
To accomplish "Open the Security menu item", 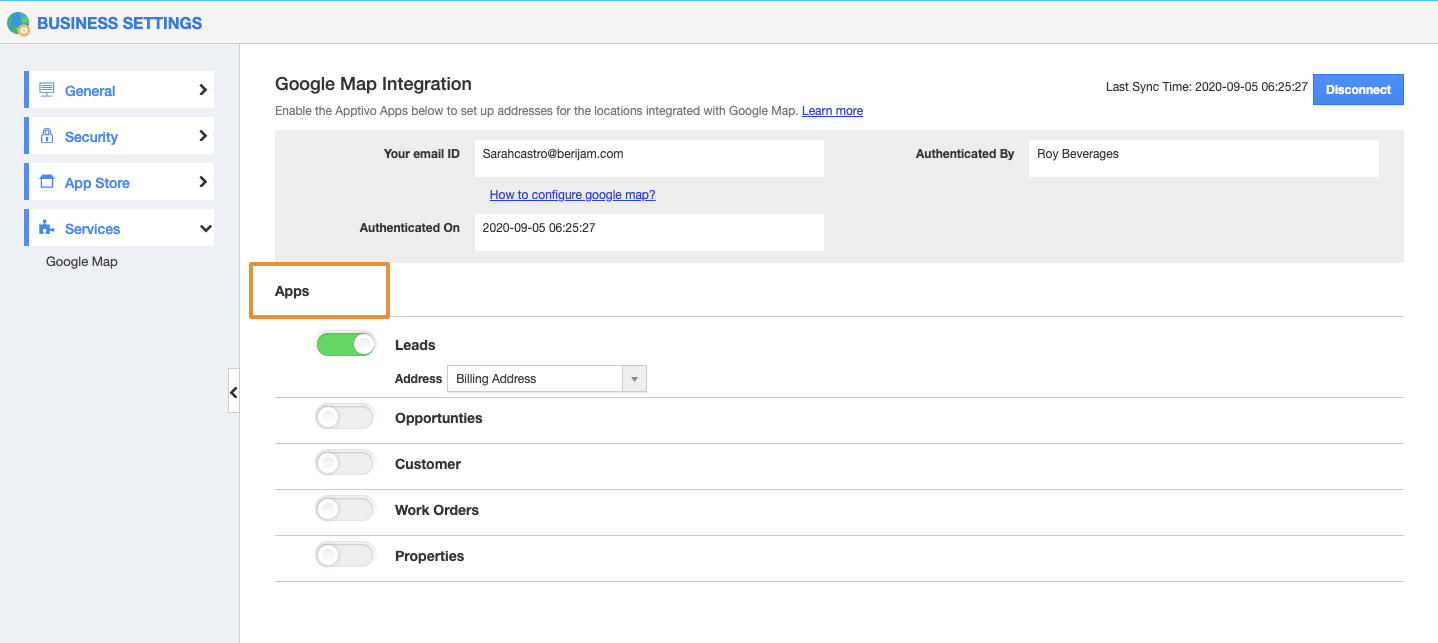I will 91,137.
